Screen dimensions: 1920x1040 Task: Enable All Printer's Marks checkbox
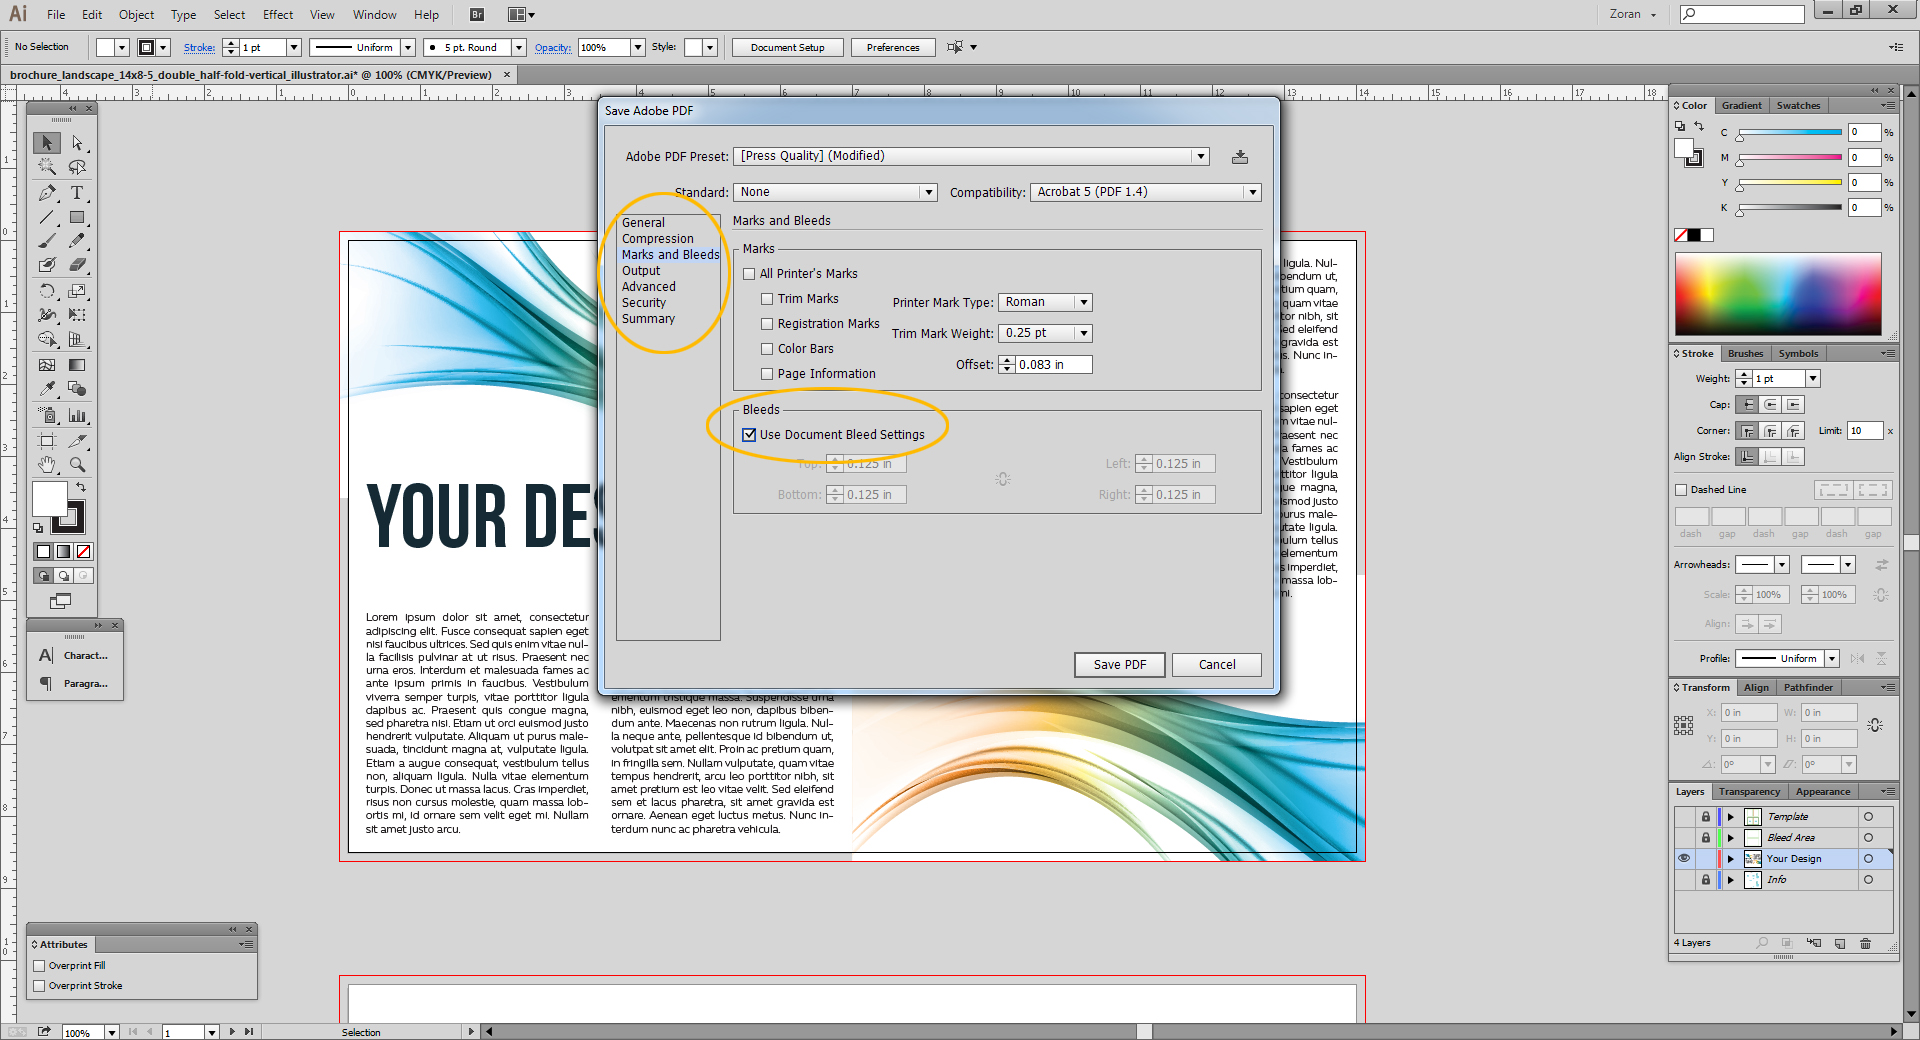(749, 274)
